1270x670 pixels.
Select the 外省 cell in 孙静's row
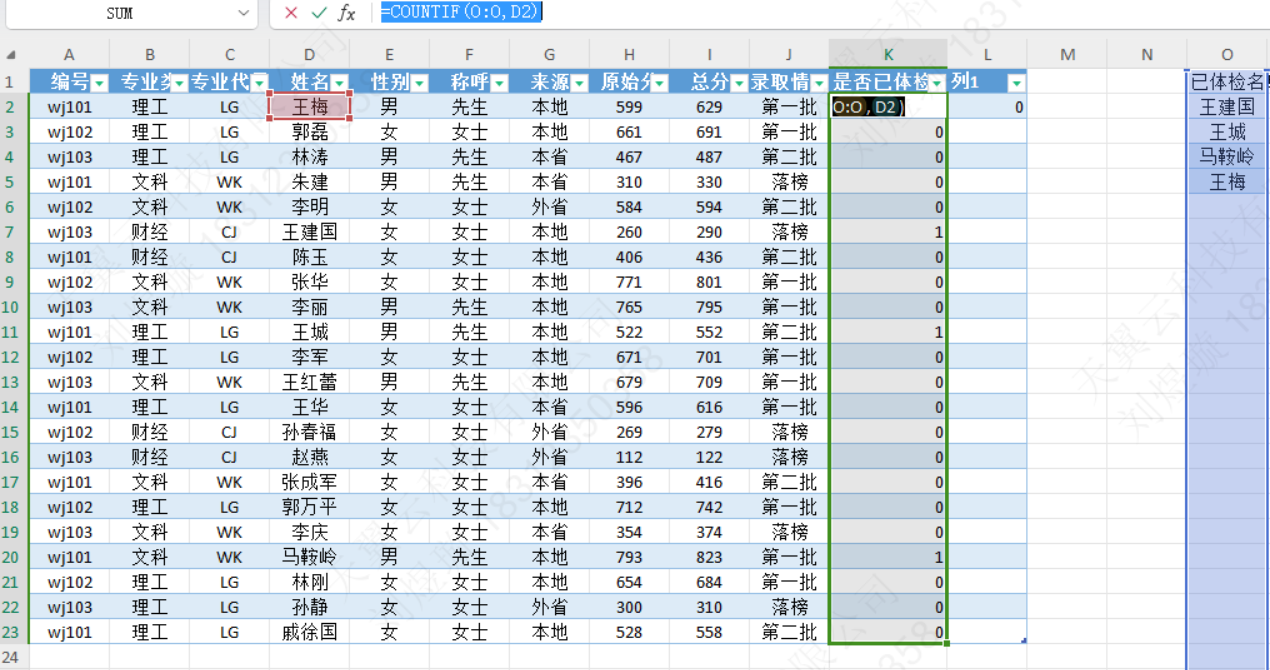click(549, 607)
